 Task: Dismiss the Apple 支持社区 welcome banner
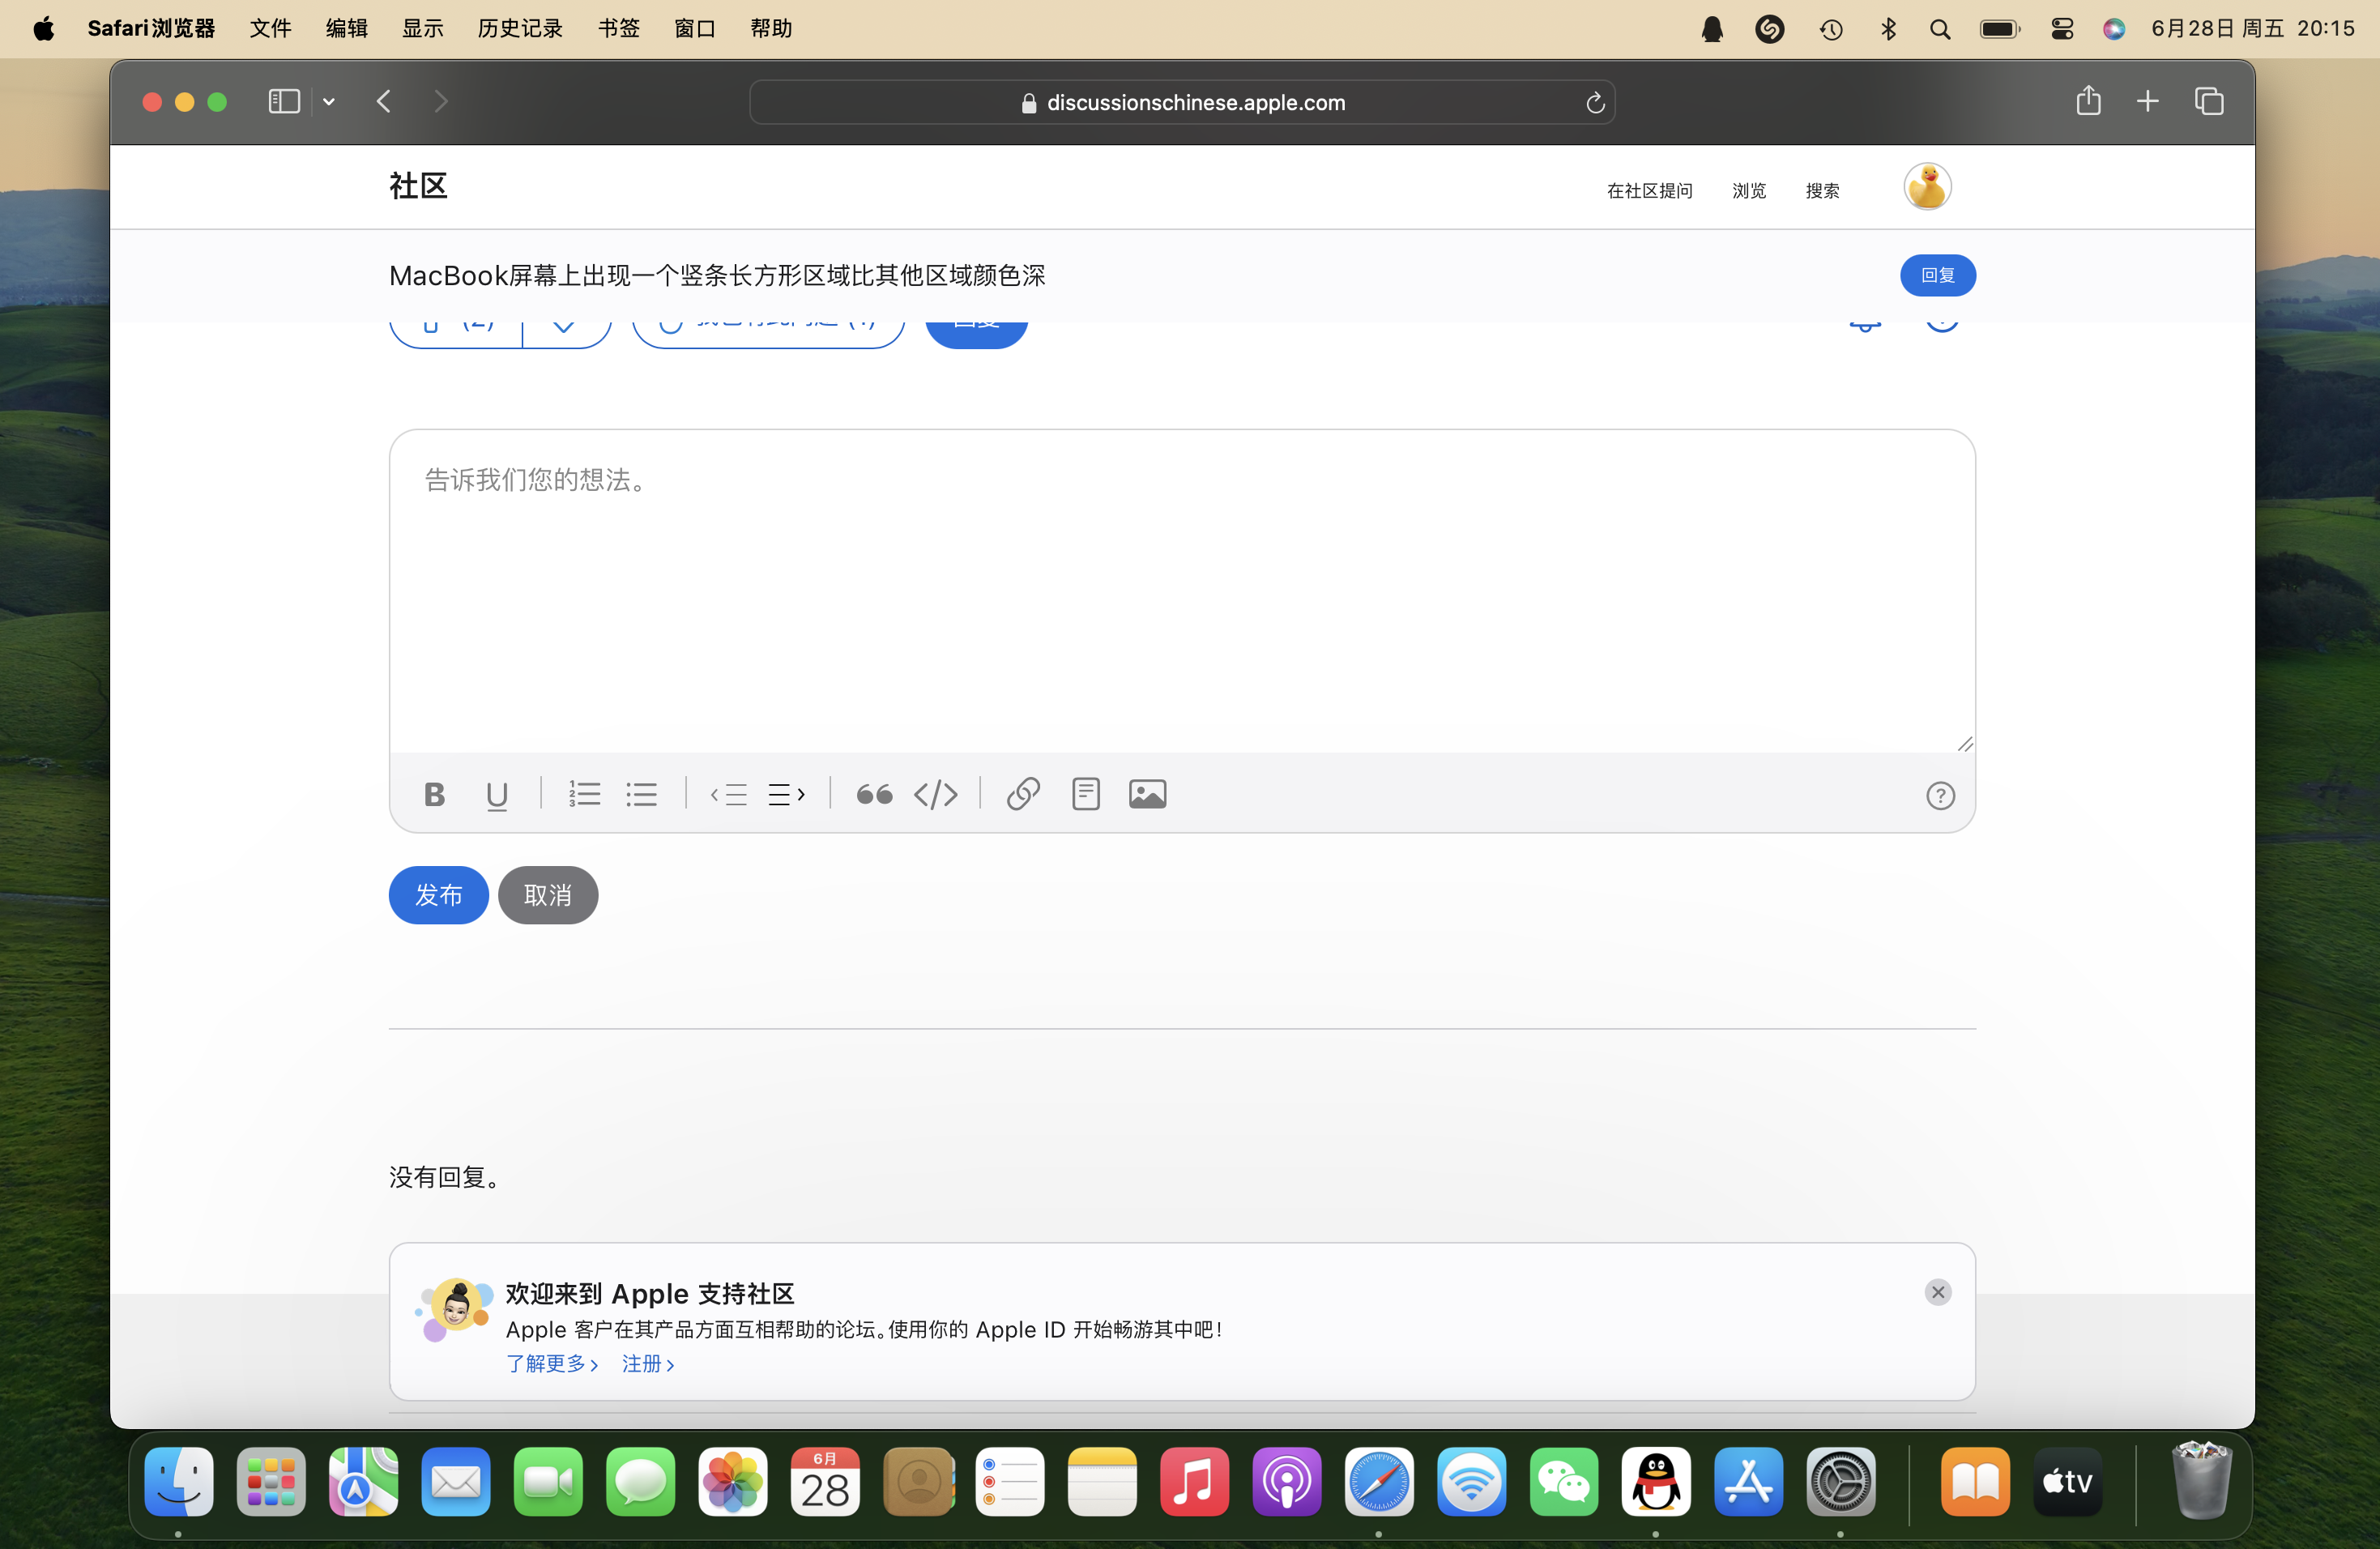[1937, 1293]
